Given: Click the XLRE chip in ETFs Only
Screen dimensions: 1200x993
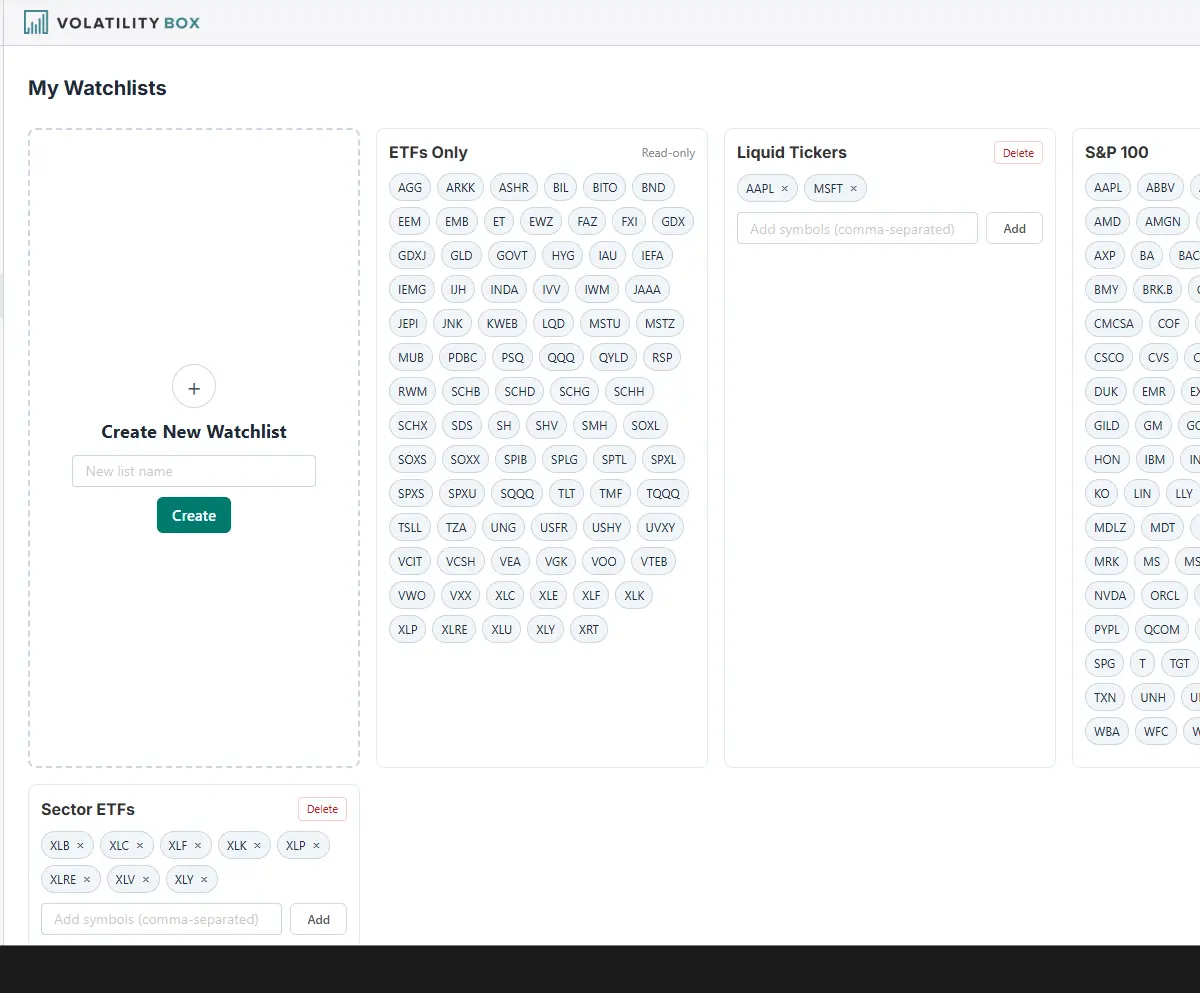Looking at the screenshot, I should pyautogui.click(x=454, y=629).
